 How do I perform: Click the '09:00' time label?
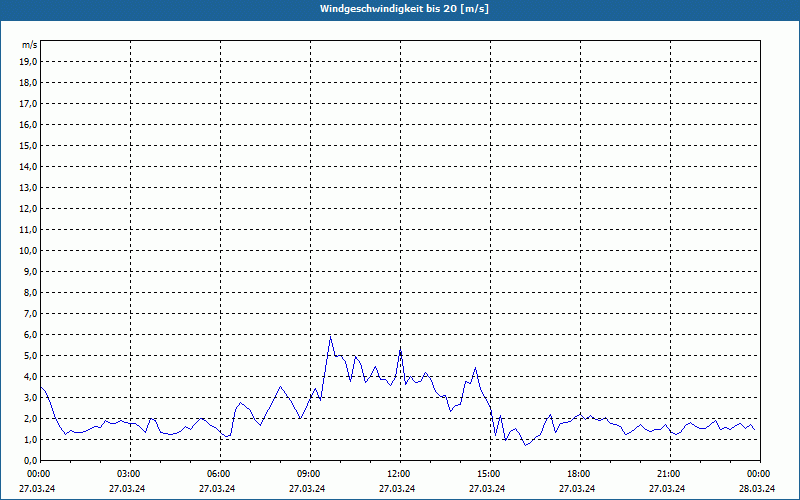309,474
